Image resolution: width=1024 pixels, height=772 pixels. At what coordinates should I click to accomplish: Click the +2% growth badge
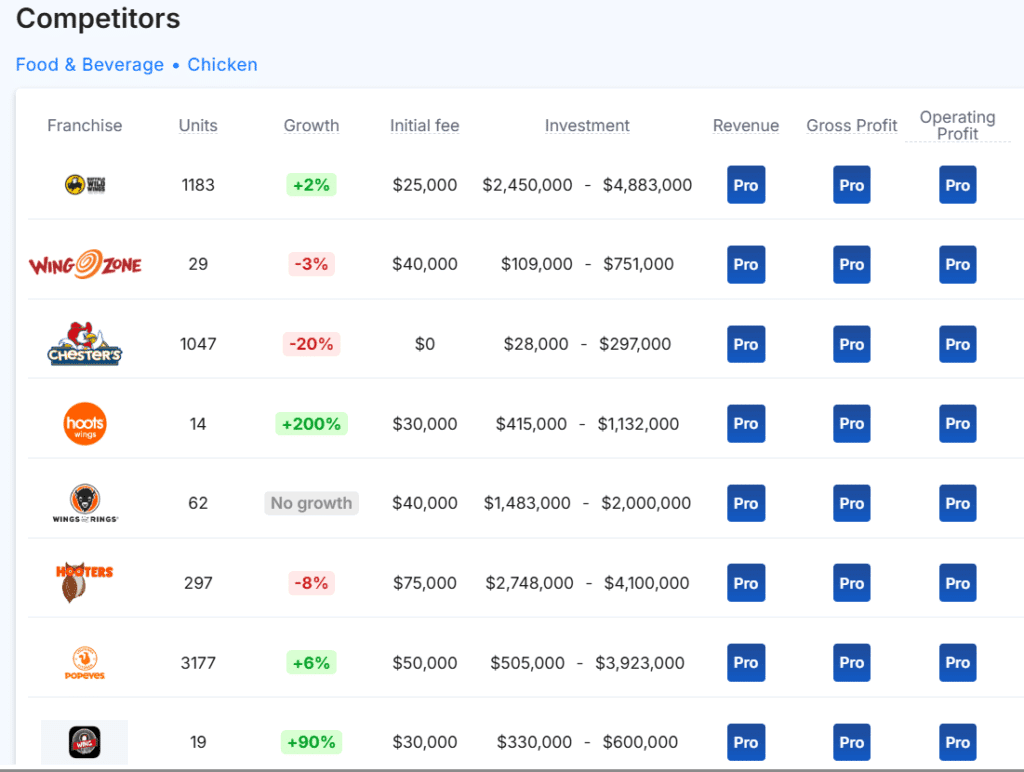[x=312, y=185]
